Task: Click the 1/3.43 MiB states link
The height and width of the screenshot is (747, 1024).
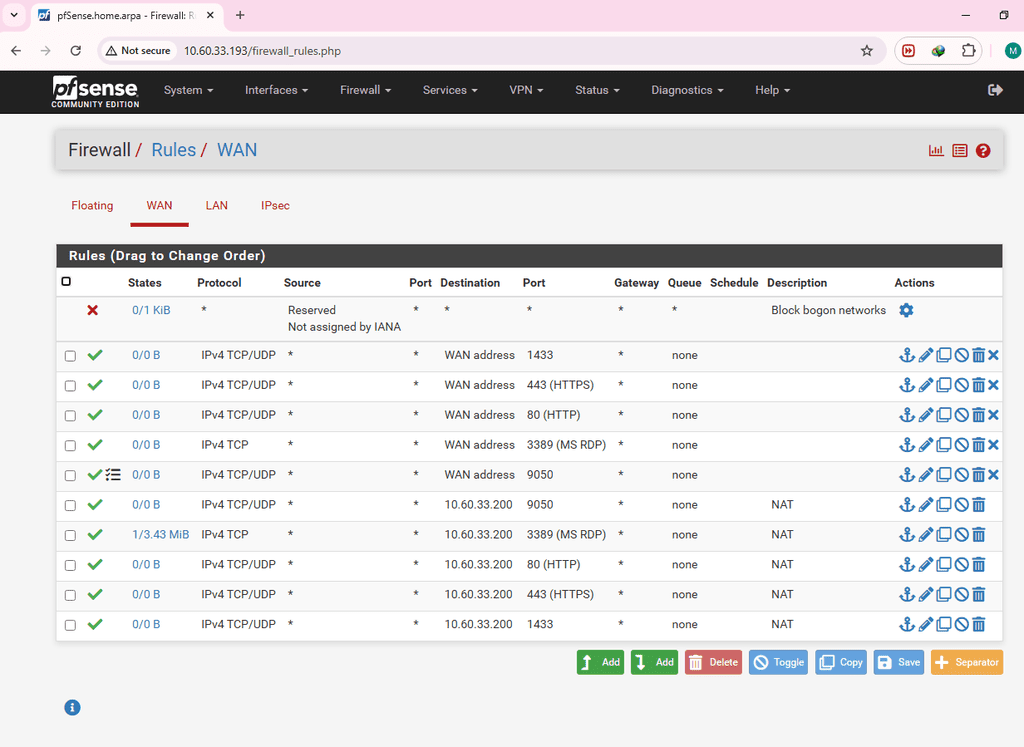Action: click(160, 535)
